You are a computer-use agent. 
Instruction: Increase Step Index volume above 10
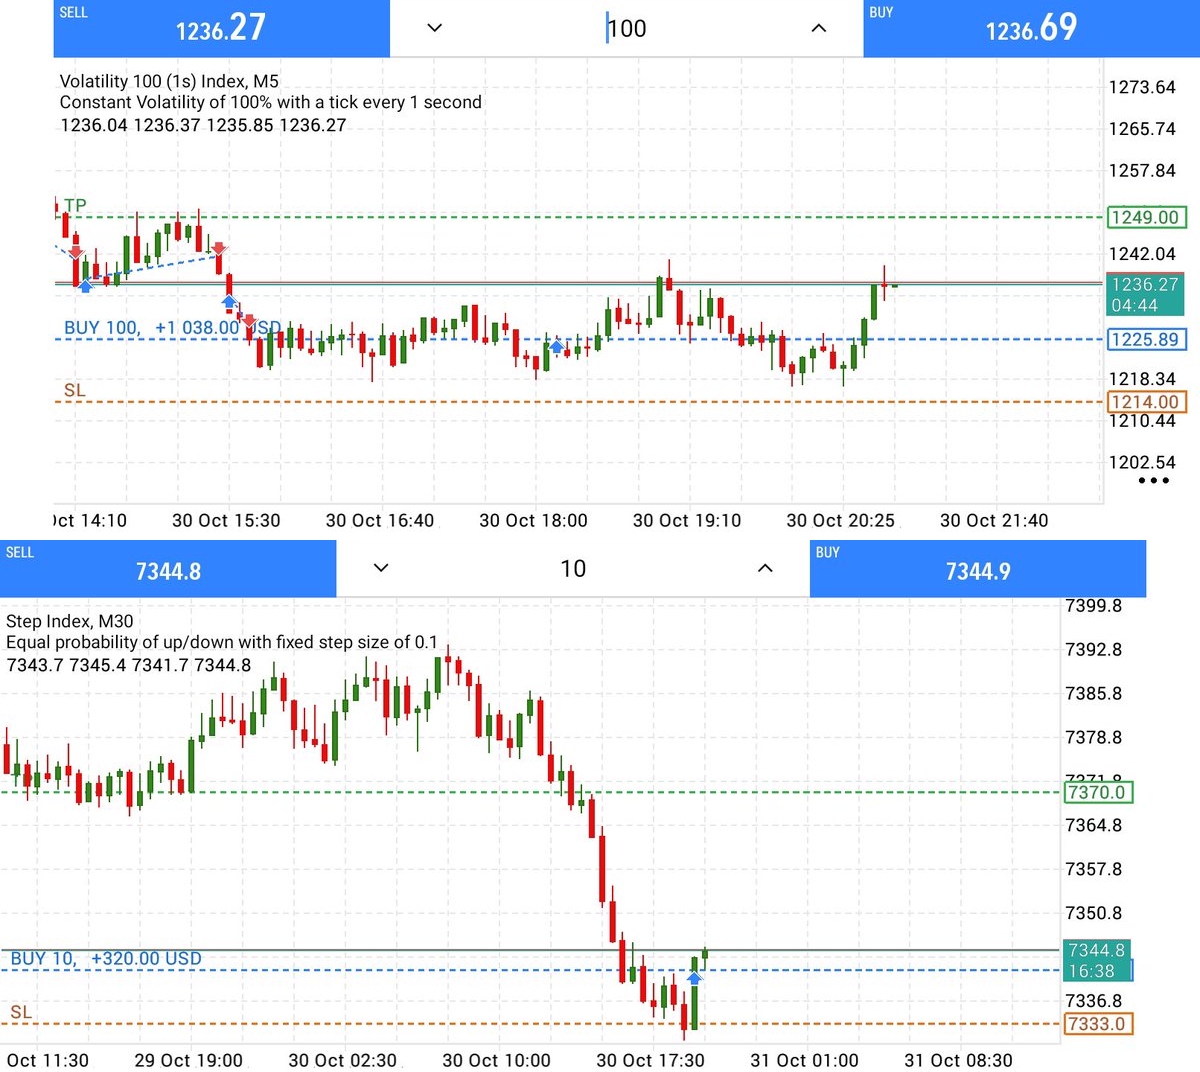[x=765, y=568]
